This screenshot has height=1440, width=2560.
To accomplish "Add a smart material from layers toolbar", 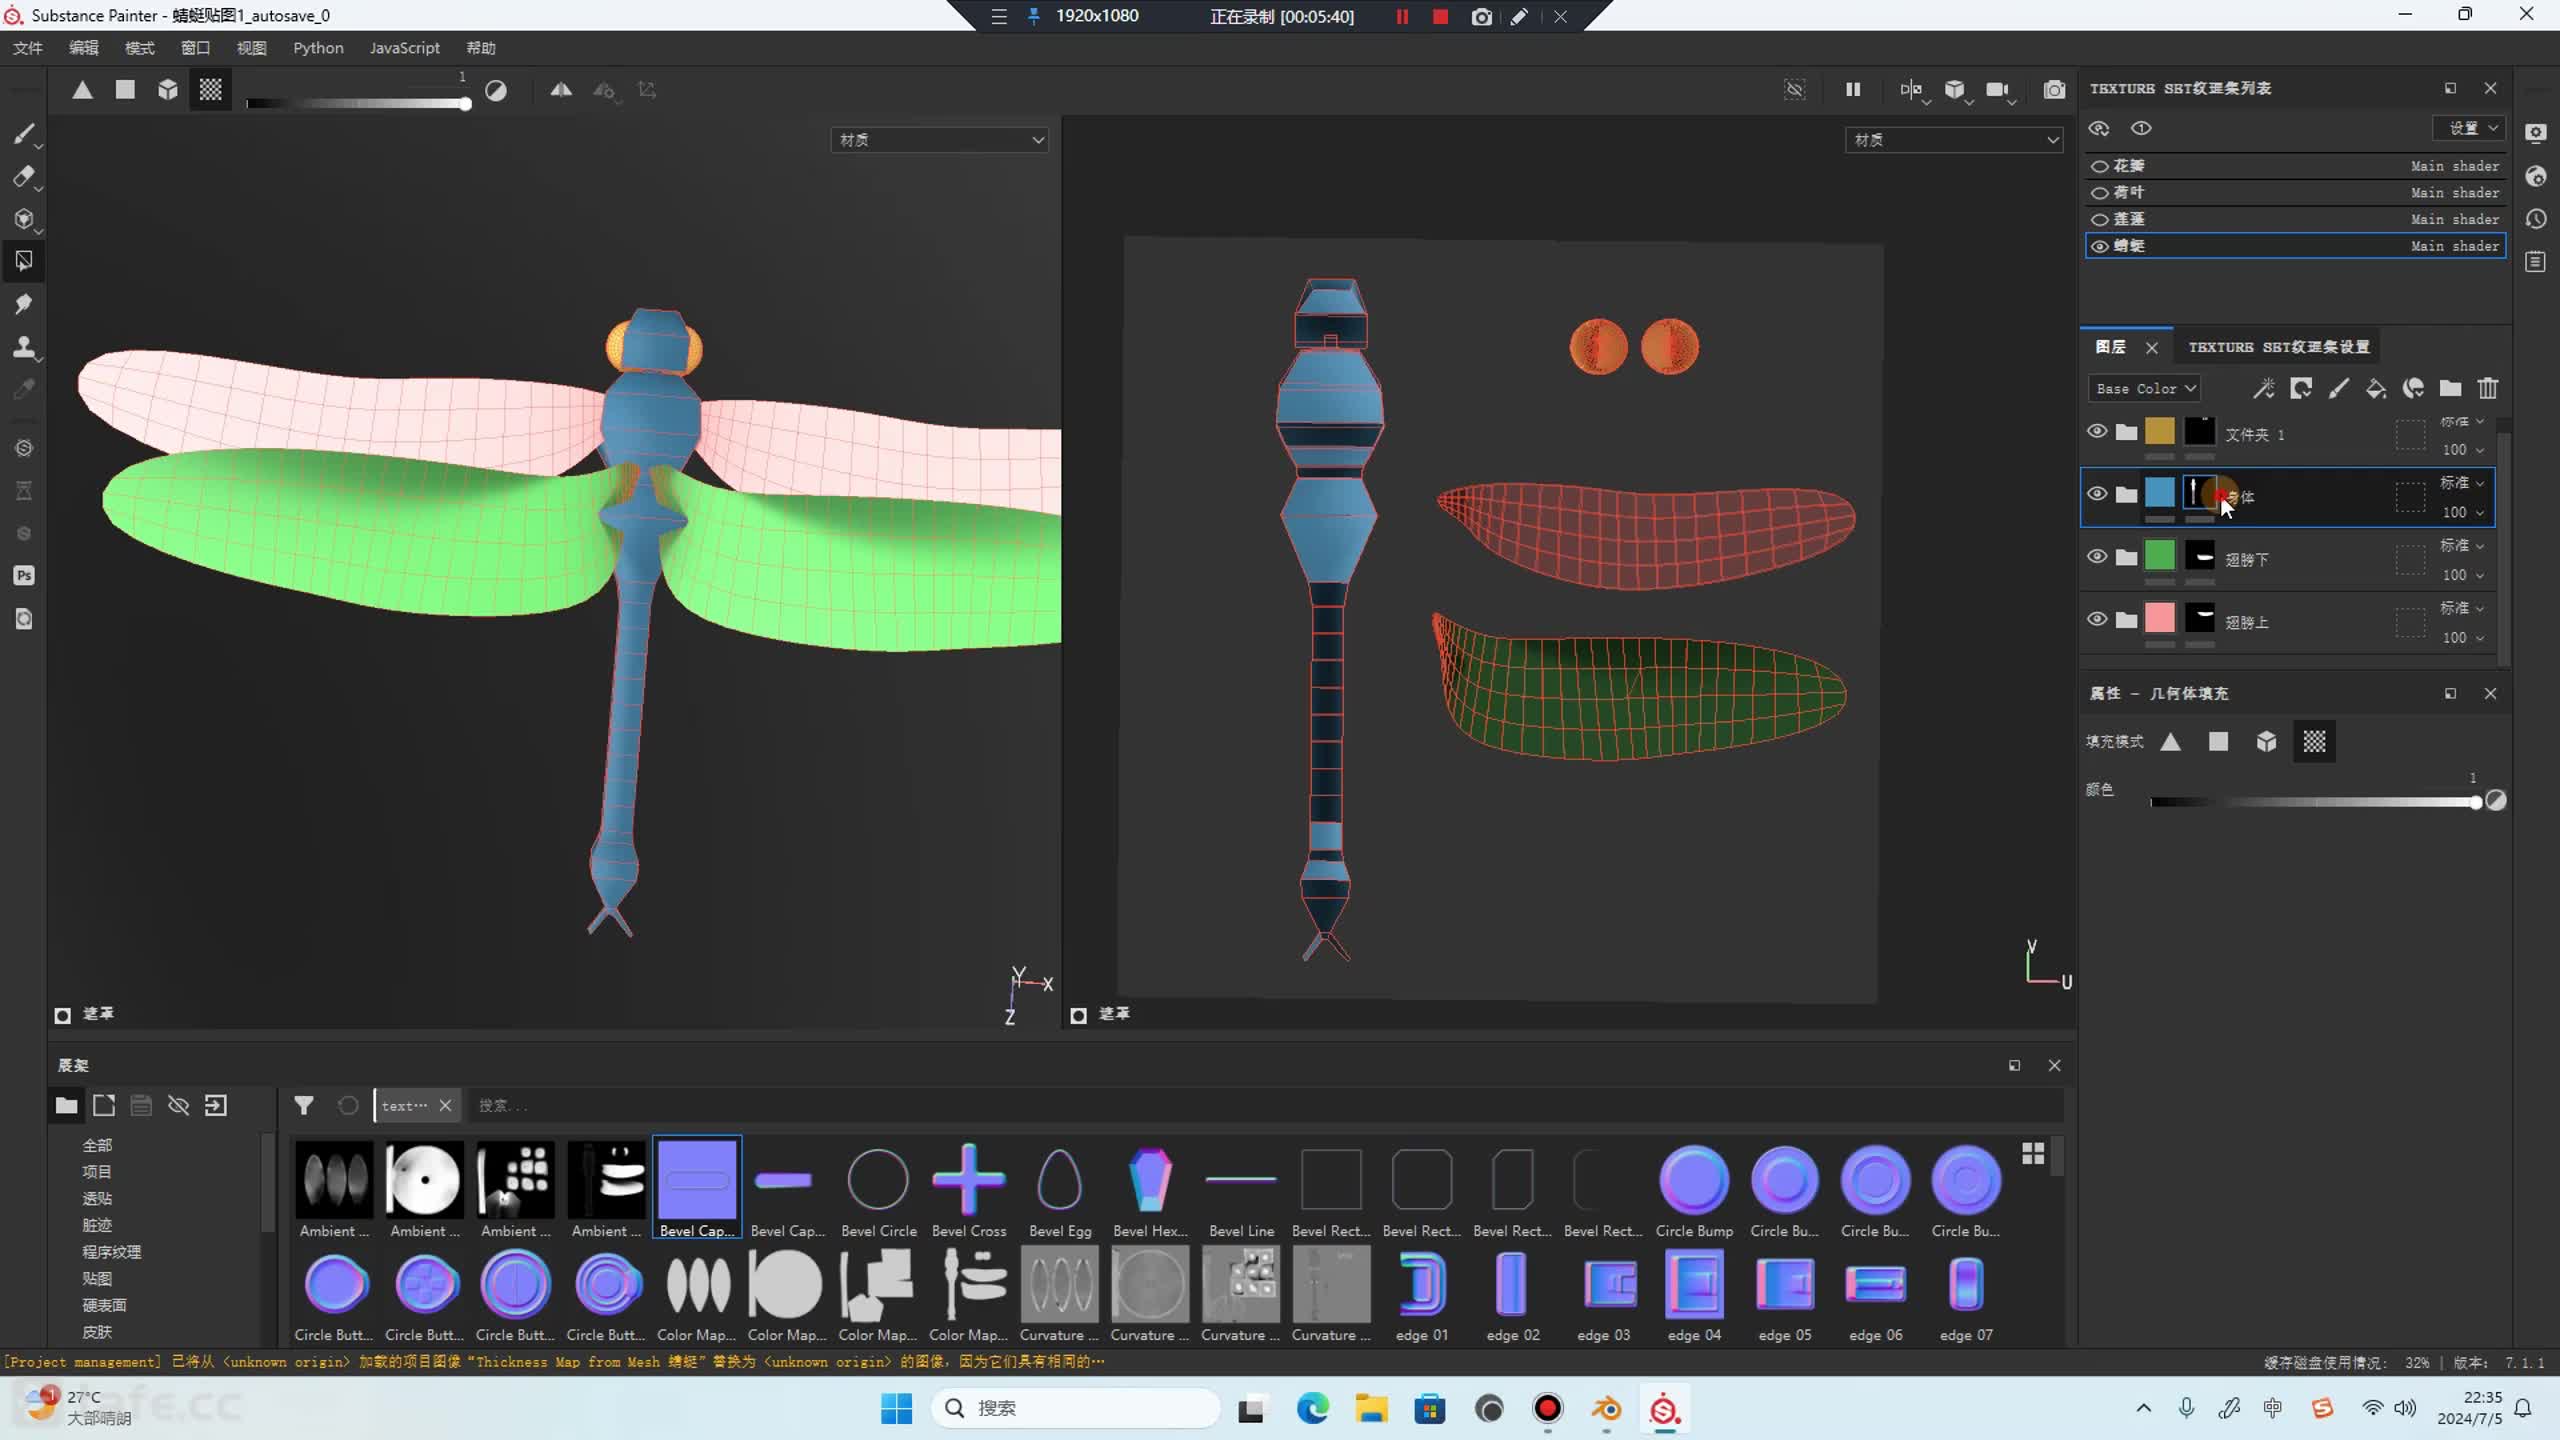I will tap(2413, 388).
